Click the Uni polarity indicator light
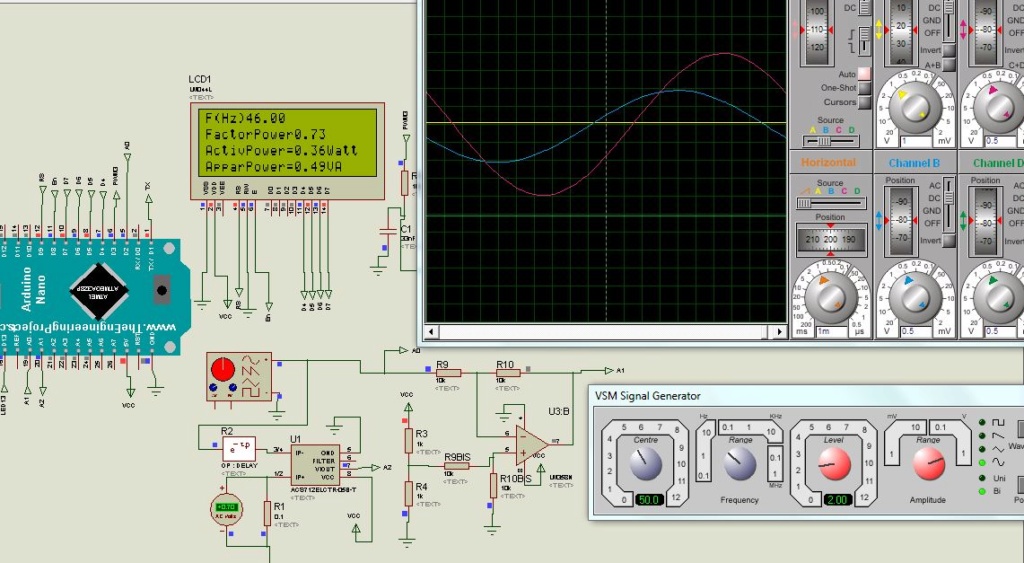The height and width of the screenshot is (563, 1024). (982, 478)
